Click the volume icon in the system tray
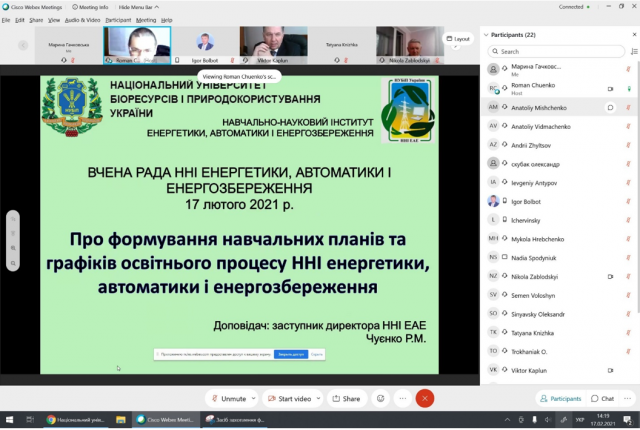 point(548,420)
